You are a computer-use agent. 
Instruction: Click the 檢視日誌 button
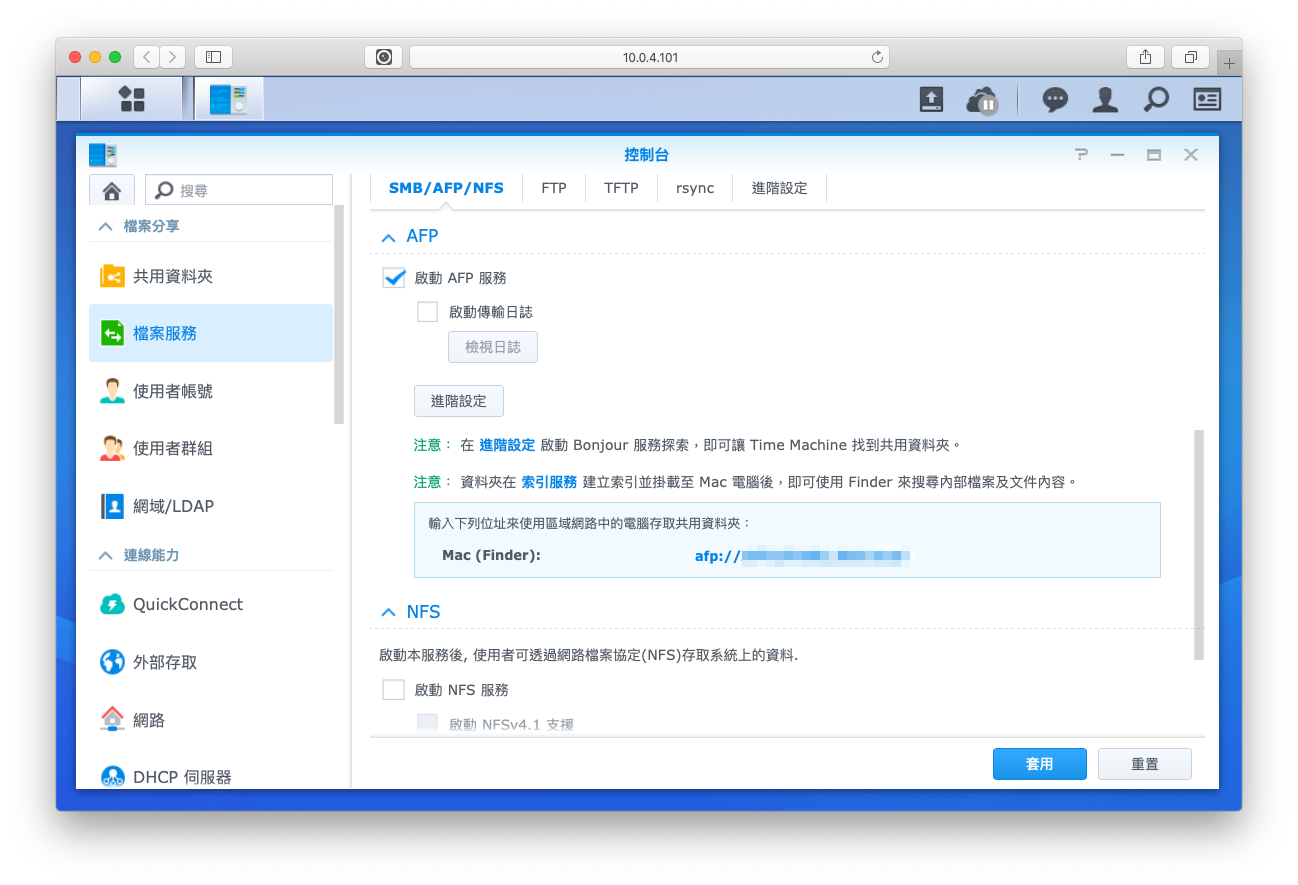click(493, 347)
